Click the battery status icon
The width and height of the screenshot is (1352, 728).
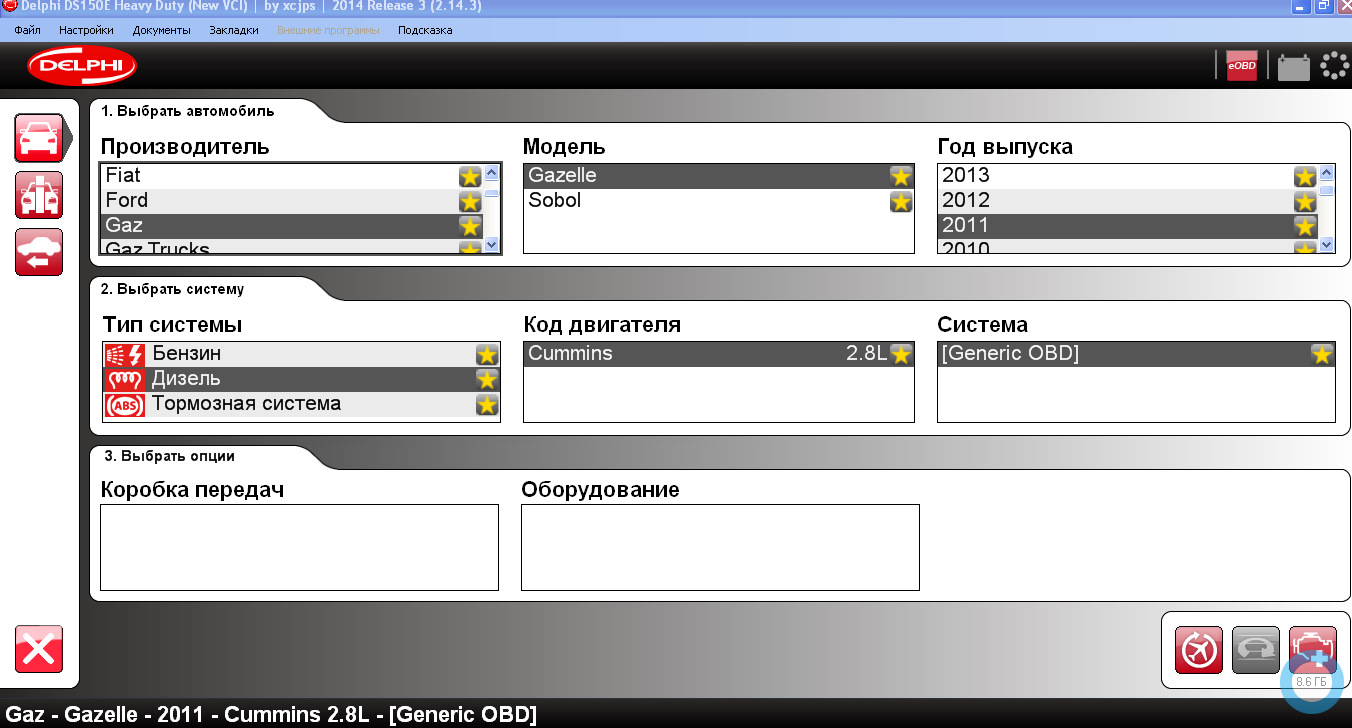pyautogui.click(x=1294, y=66)
